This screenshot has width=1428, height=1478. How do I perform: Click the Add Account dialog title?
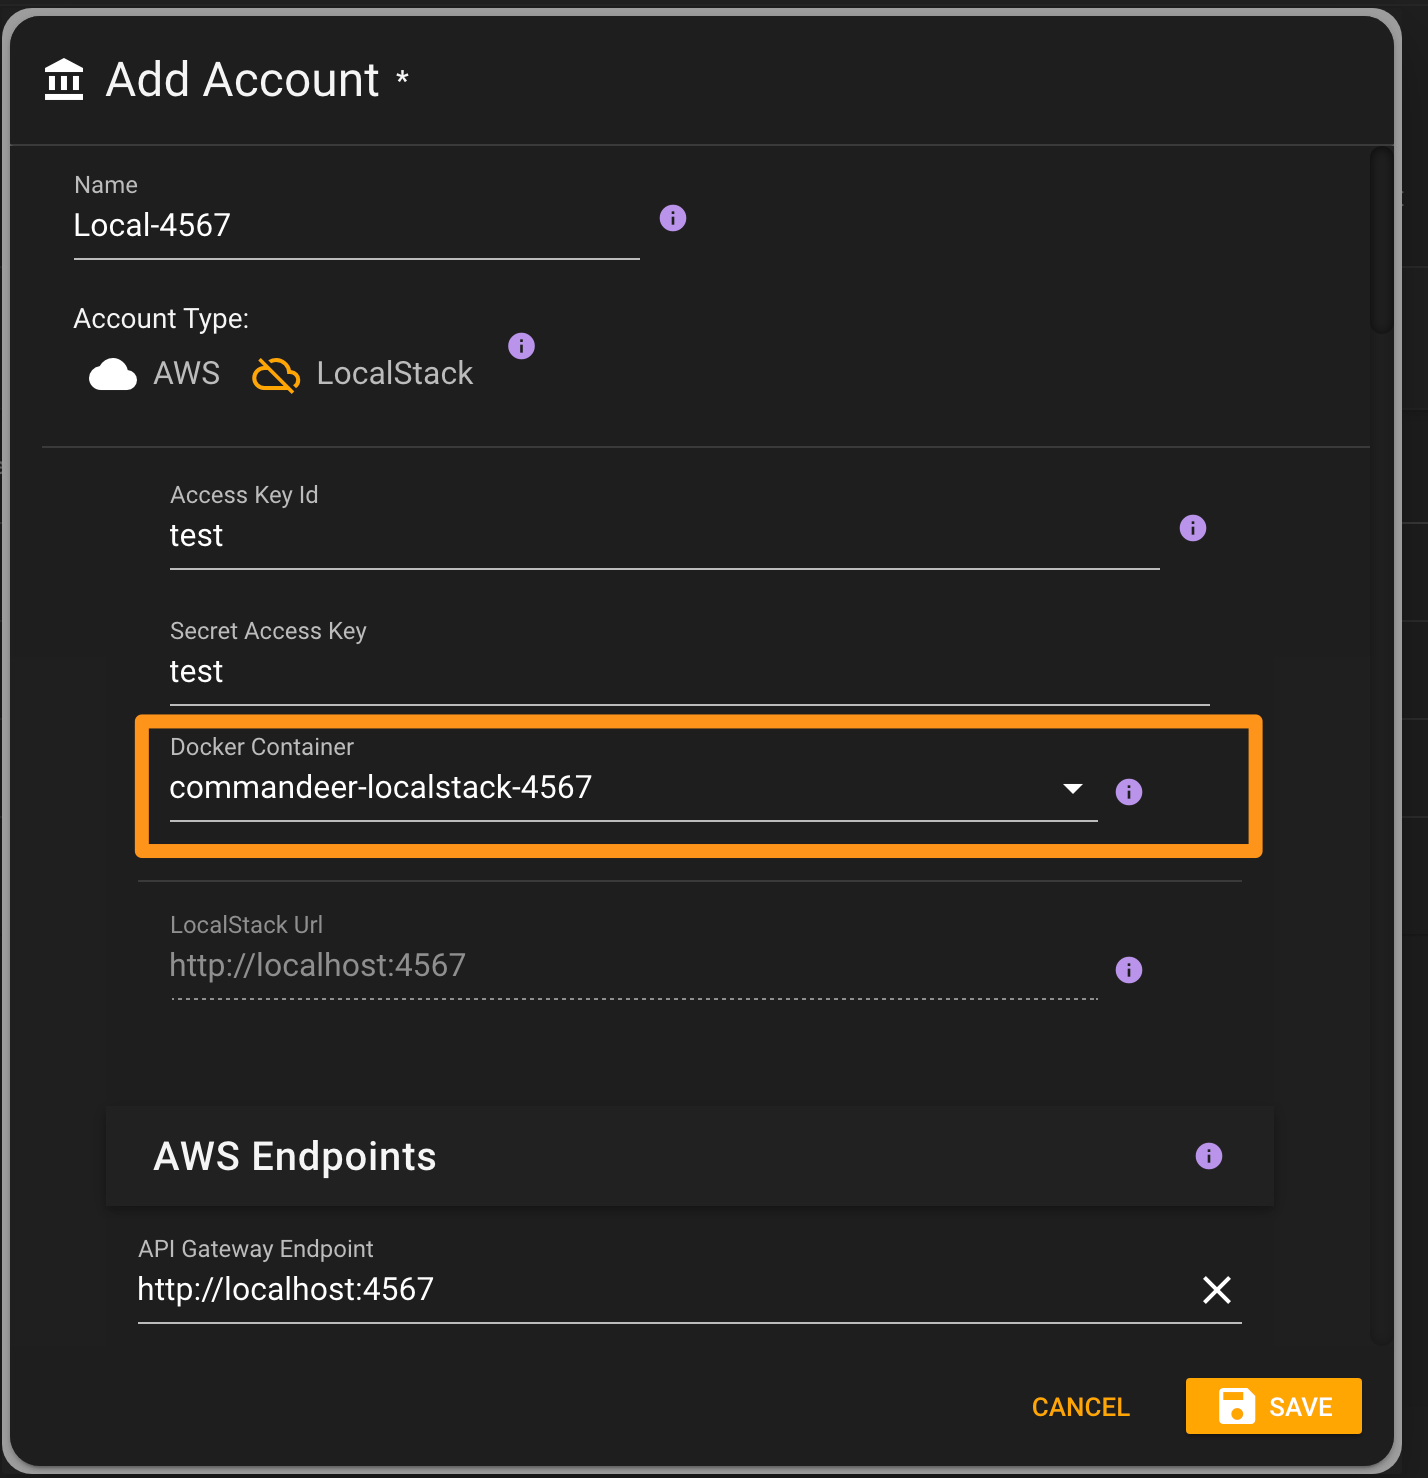tap(243, 80)
